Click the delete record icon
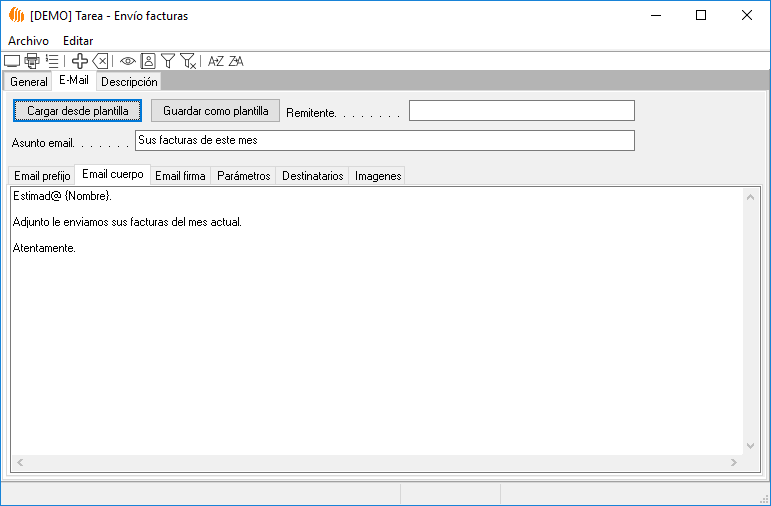The image size is (771, 506). pos(100,61)
